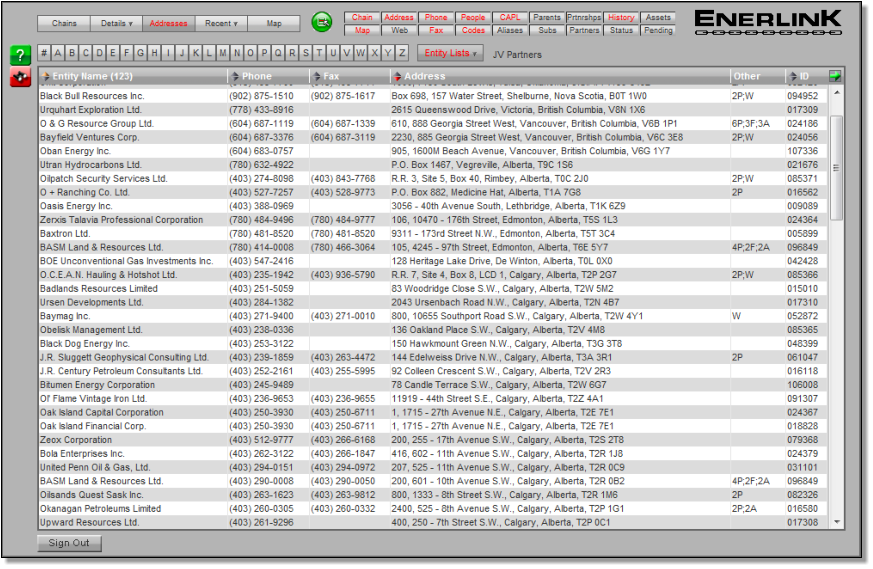Viewport: 873px width, 569px height.
Task: Toggle the Address column option
Action: (399, 17)
